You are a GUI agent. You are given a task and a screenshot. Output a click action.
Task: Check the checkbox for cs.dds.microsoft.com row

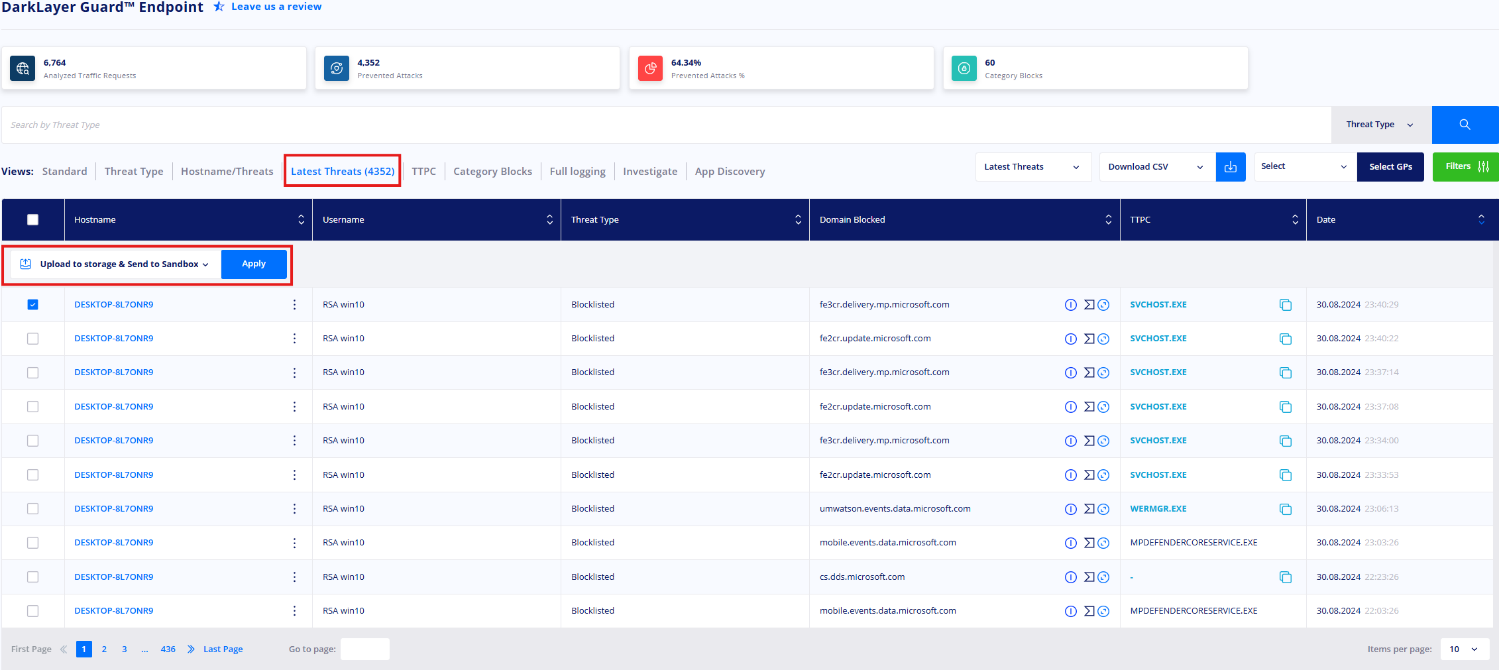click(33, 577)
